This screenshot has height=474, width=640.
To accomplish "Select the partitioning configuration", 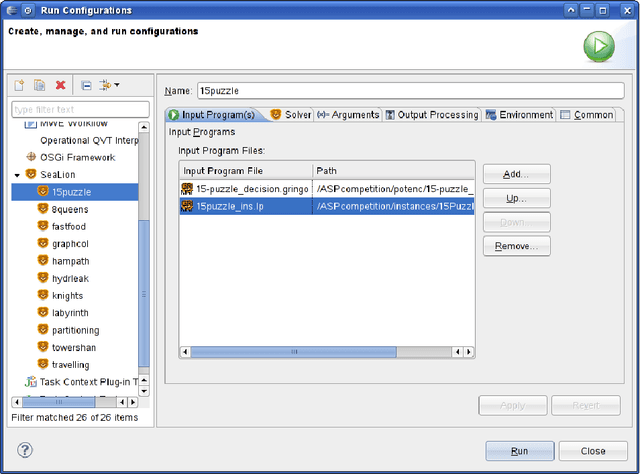I will 76,330.
